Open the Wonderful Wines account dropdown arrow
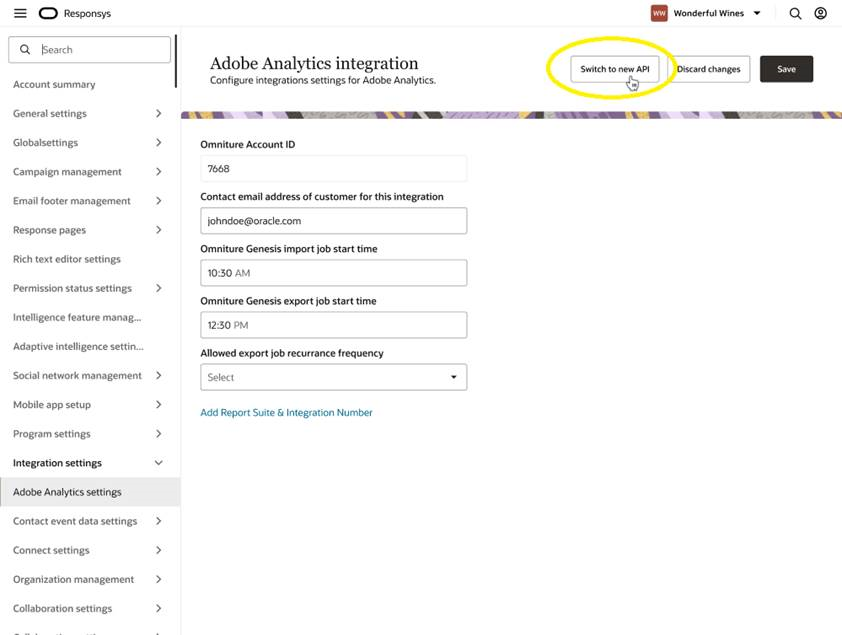 point(757,13)
